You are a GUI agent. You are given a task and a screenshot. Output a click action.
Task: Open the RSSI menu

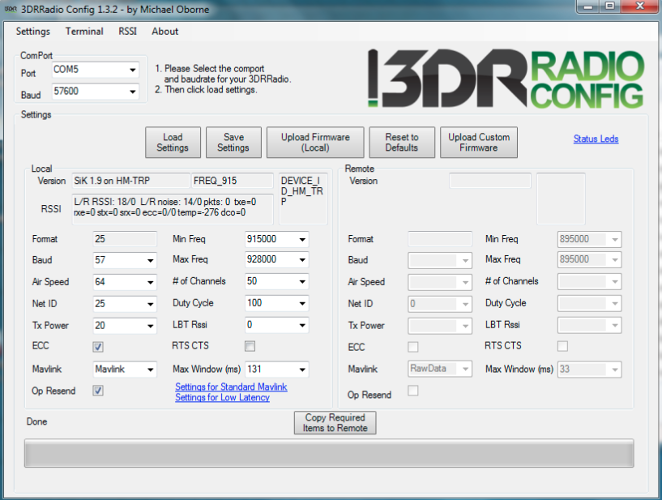click(x=128, y=31)
